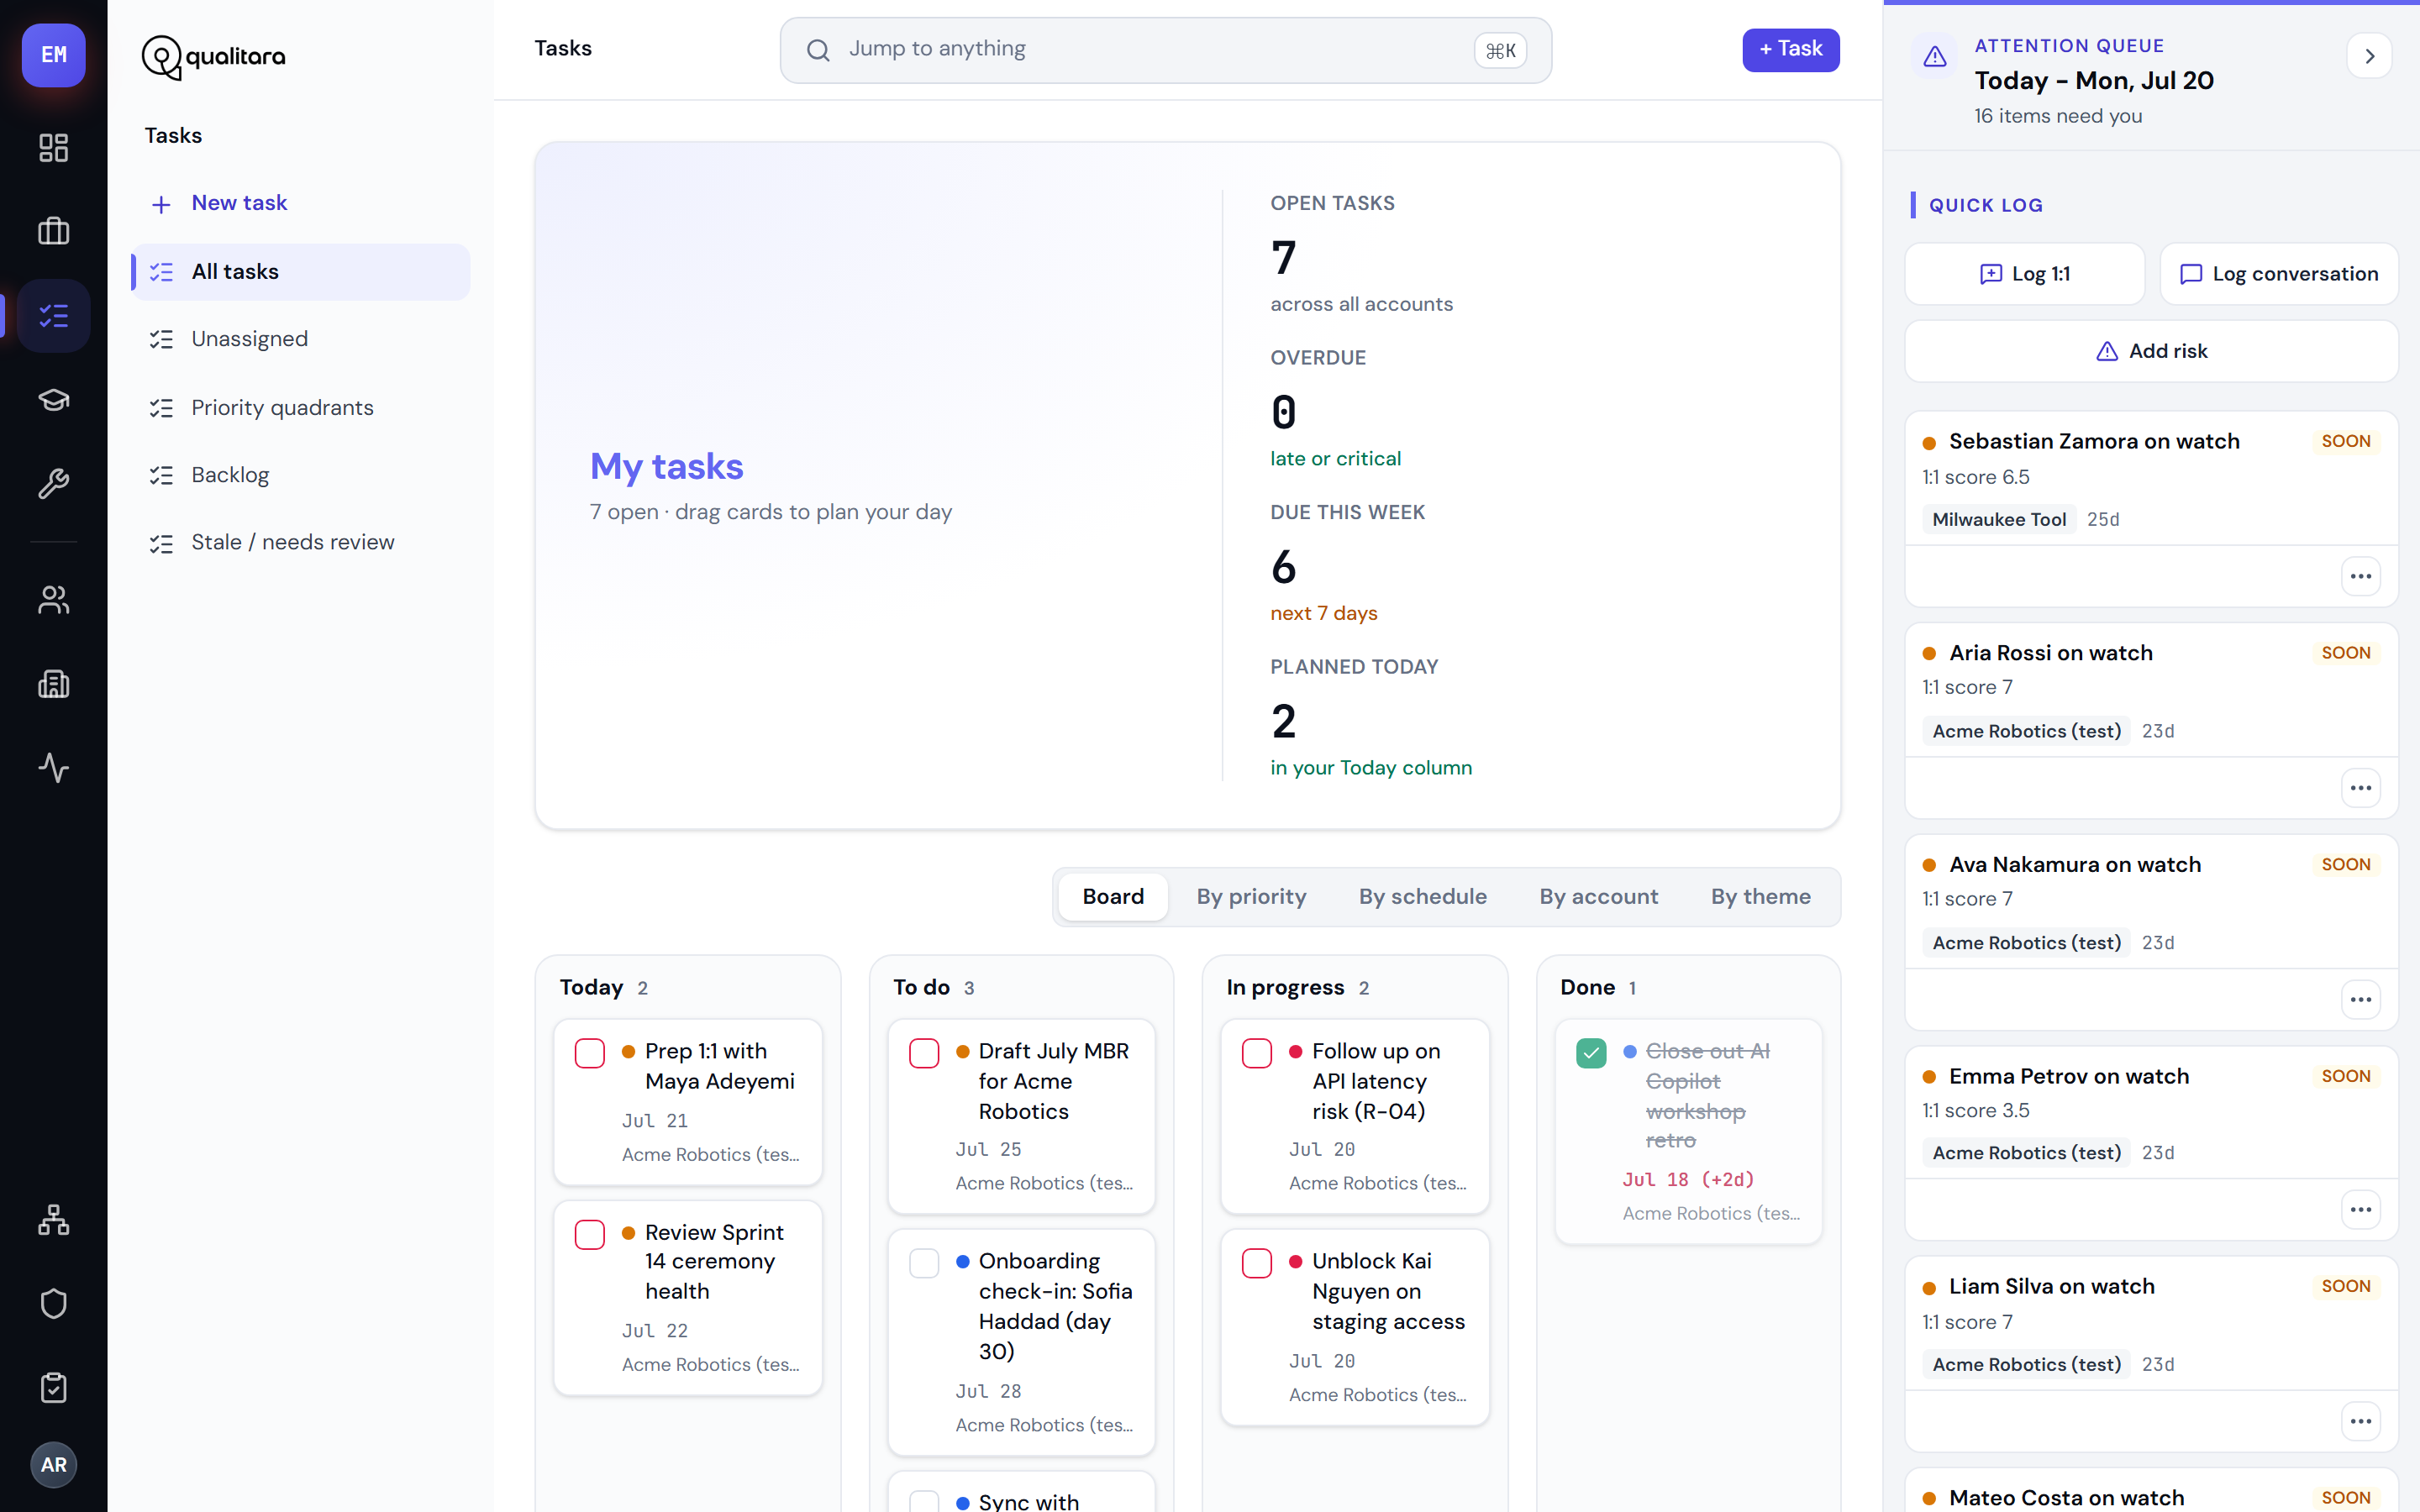Open options menu for Liam Silva card
This screenshot has width=2420, height=1512.
coord(2361,1422)
